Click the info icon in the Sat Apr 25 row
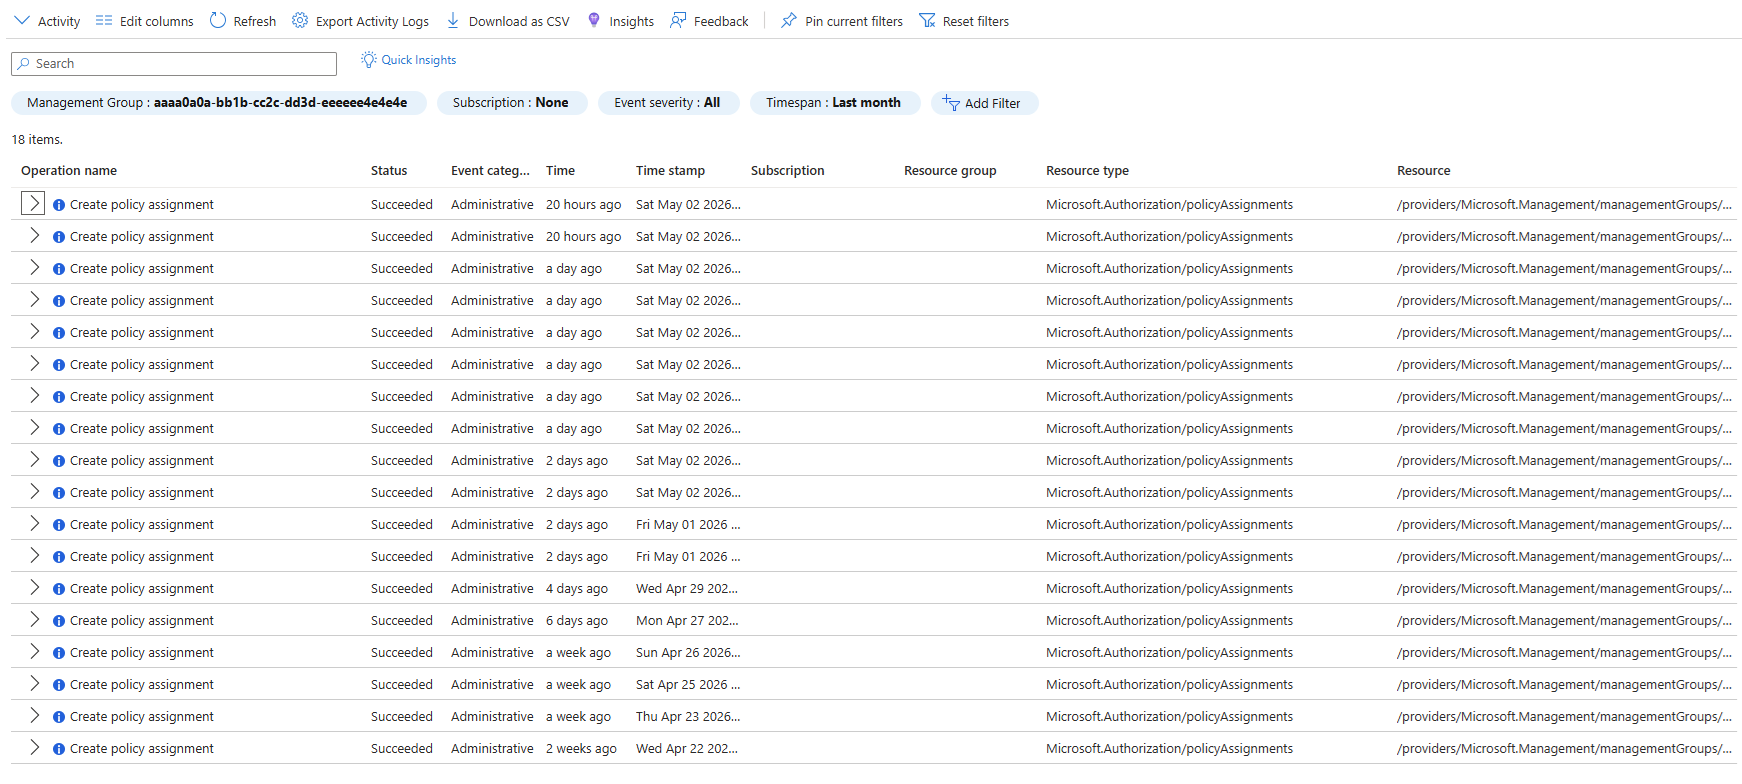1742x784 pixels. (x=59, y=685)
